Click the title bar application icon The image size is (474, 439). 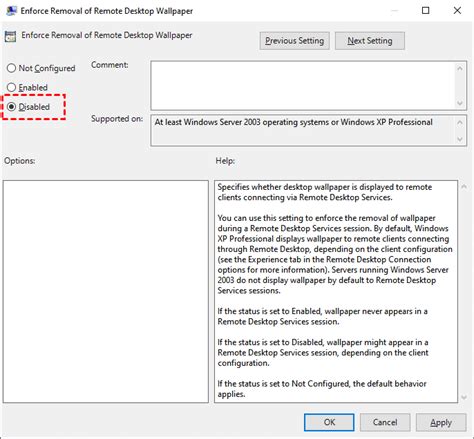point(11,11)
